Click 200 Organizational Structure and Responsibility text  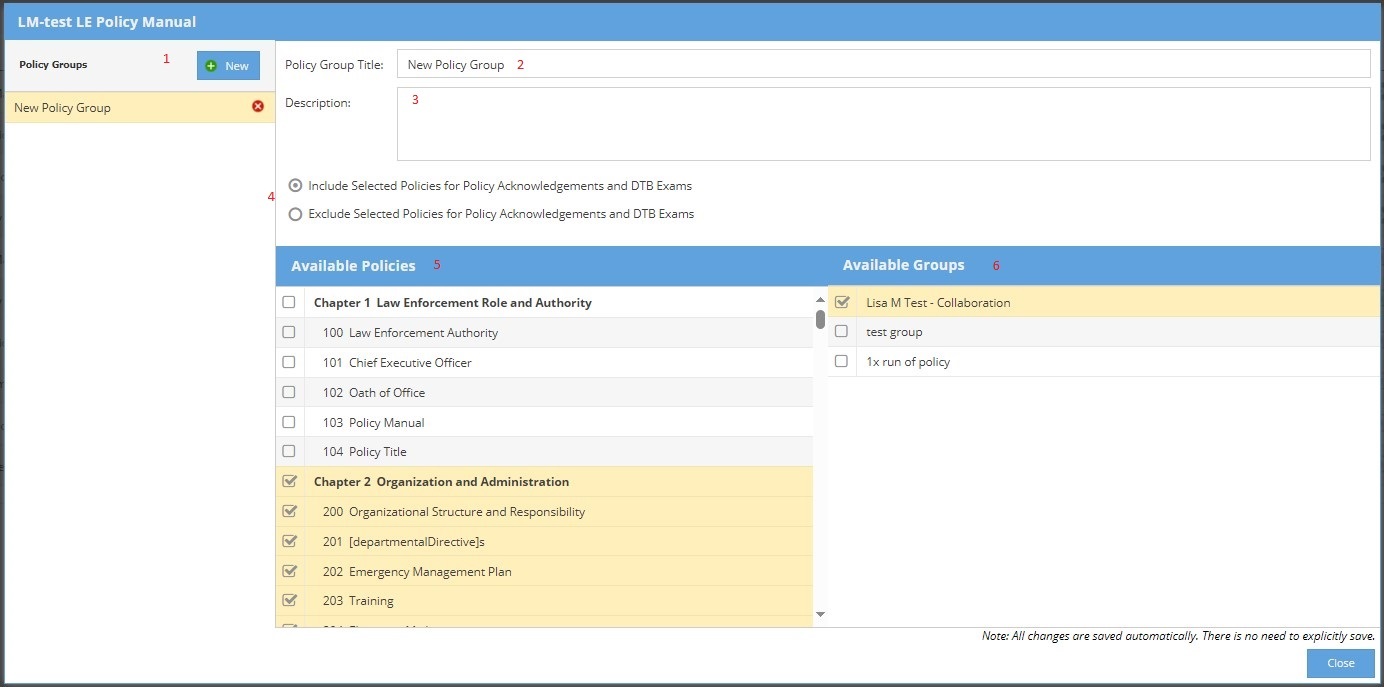(454, 511)
